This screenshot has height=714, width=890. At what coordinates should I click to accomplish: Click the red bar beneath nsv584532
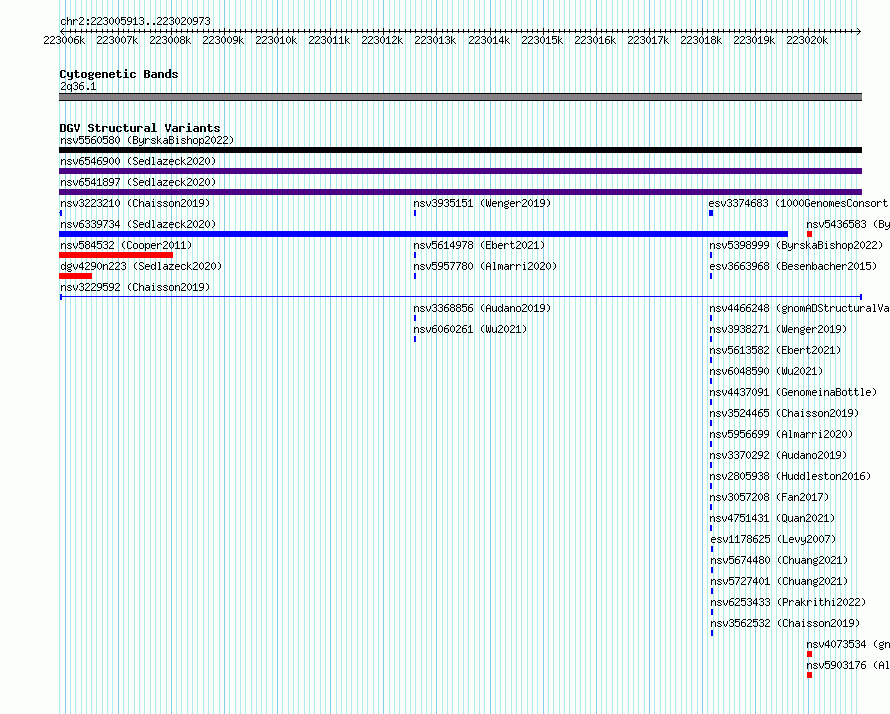coord(116,255)
